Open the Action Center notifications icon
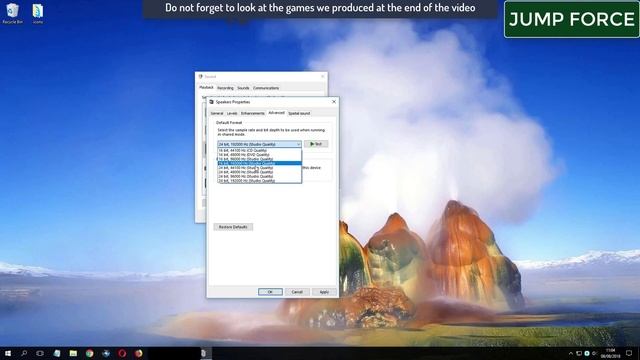Screen dimensions: 640x360 (629, 353)
